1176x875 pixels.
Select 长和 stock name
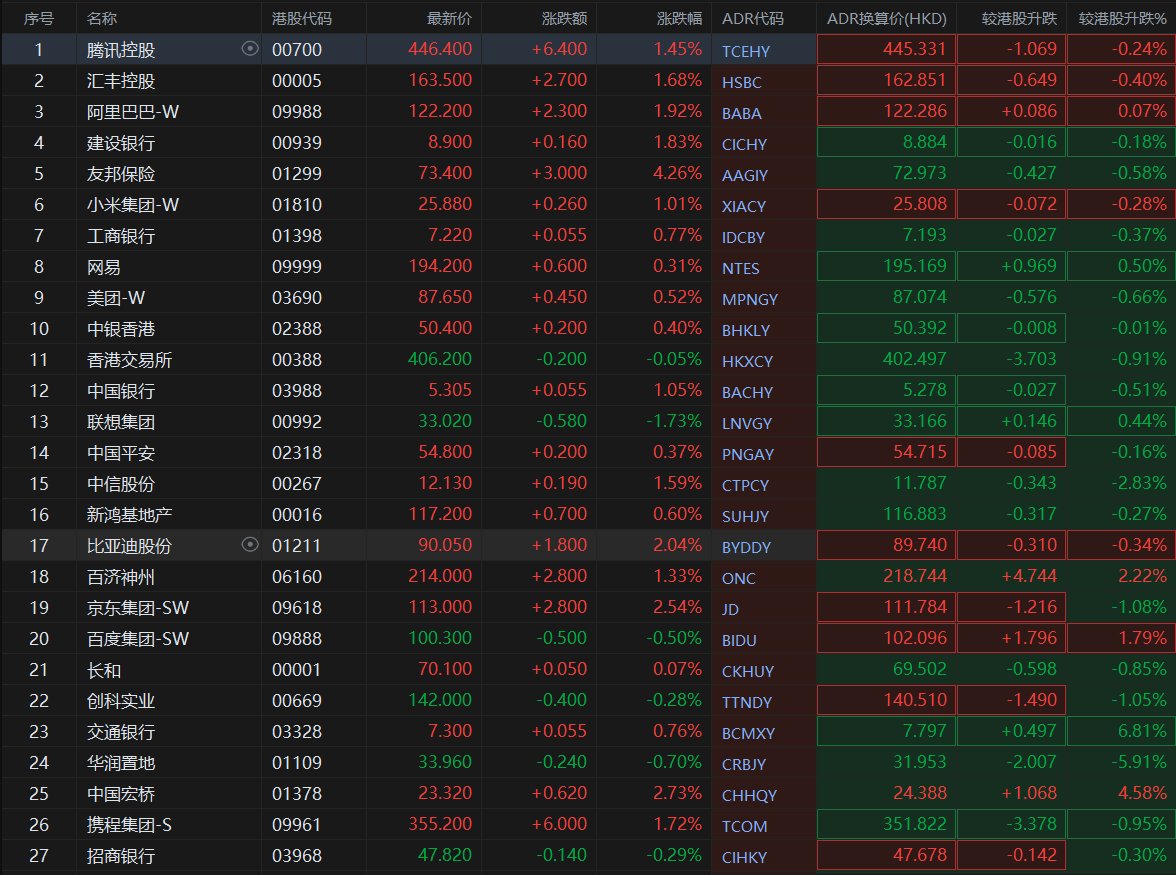coord(104,670)
